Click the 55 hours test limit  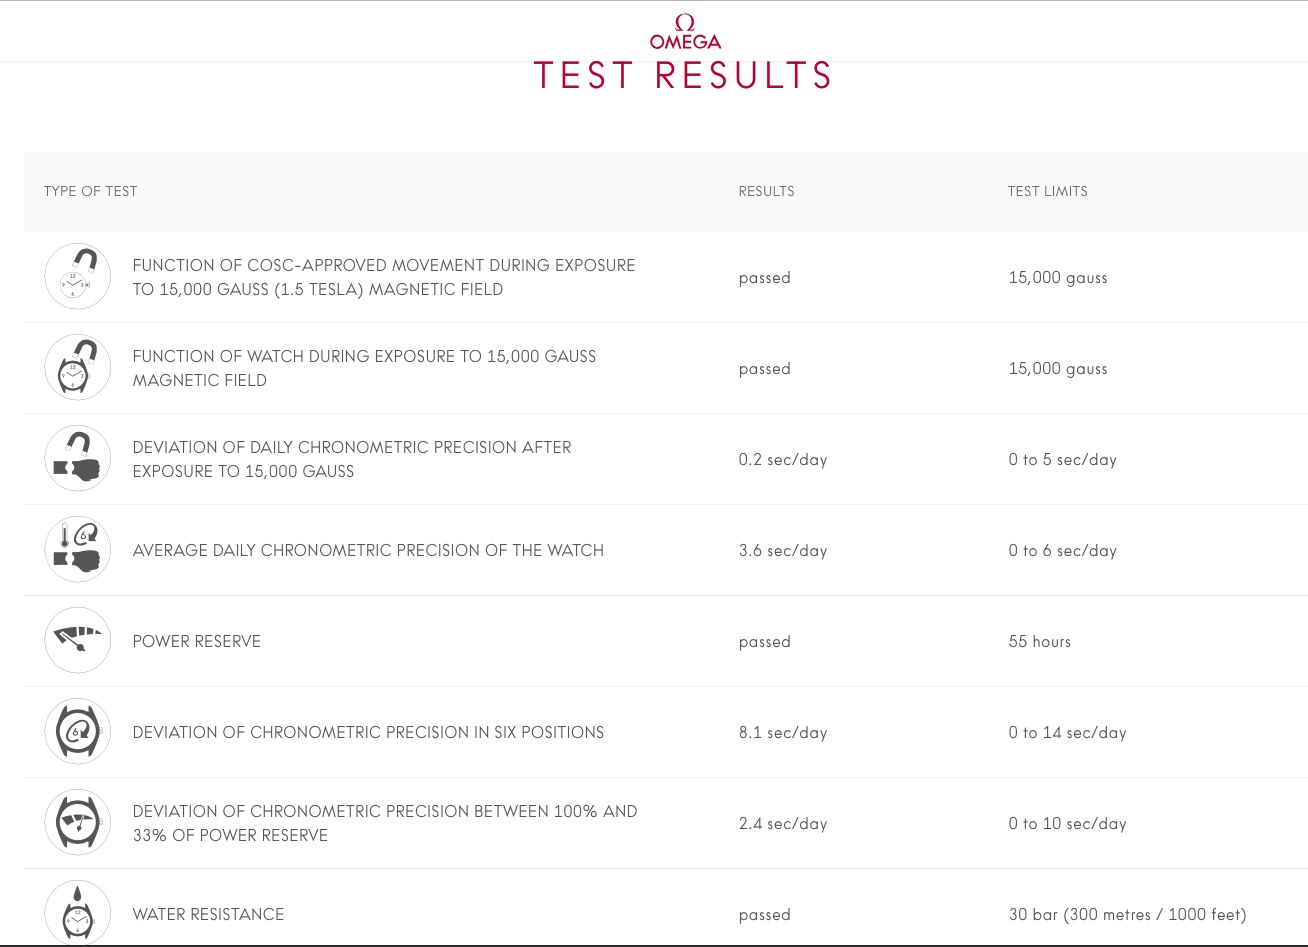pyautogui.click(x=1039, y=642)
